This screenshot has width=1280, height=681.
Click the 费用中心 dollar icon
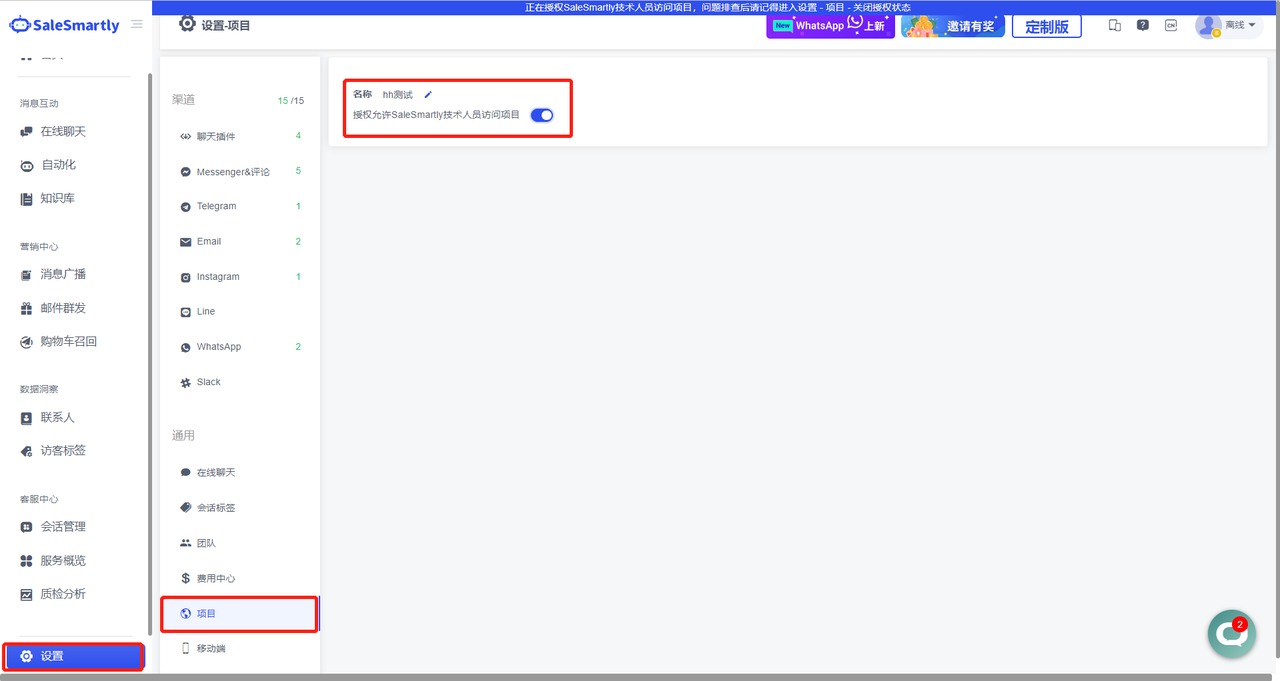(185, 578)
